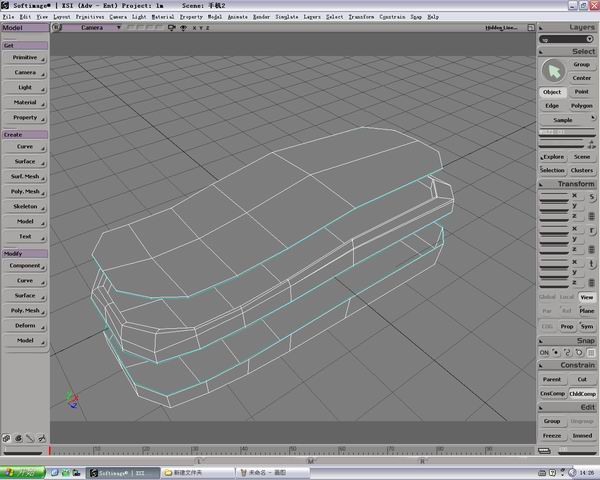This screenshot has width=600, height=480.
Task: Open the Constrain menu in menu bar
Action: [x=392, y=17]
